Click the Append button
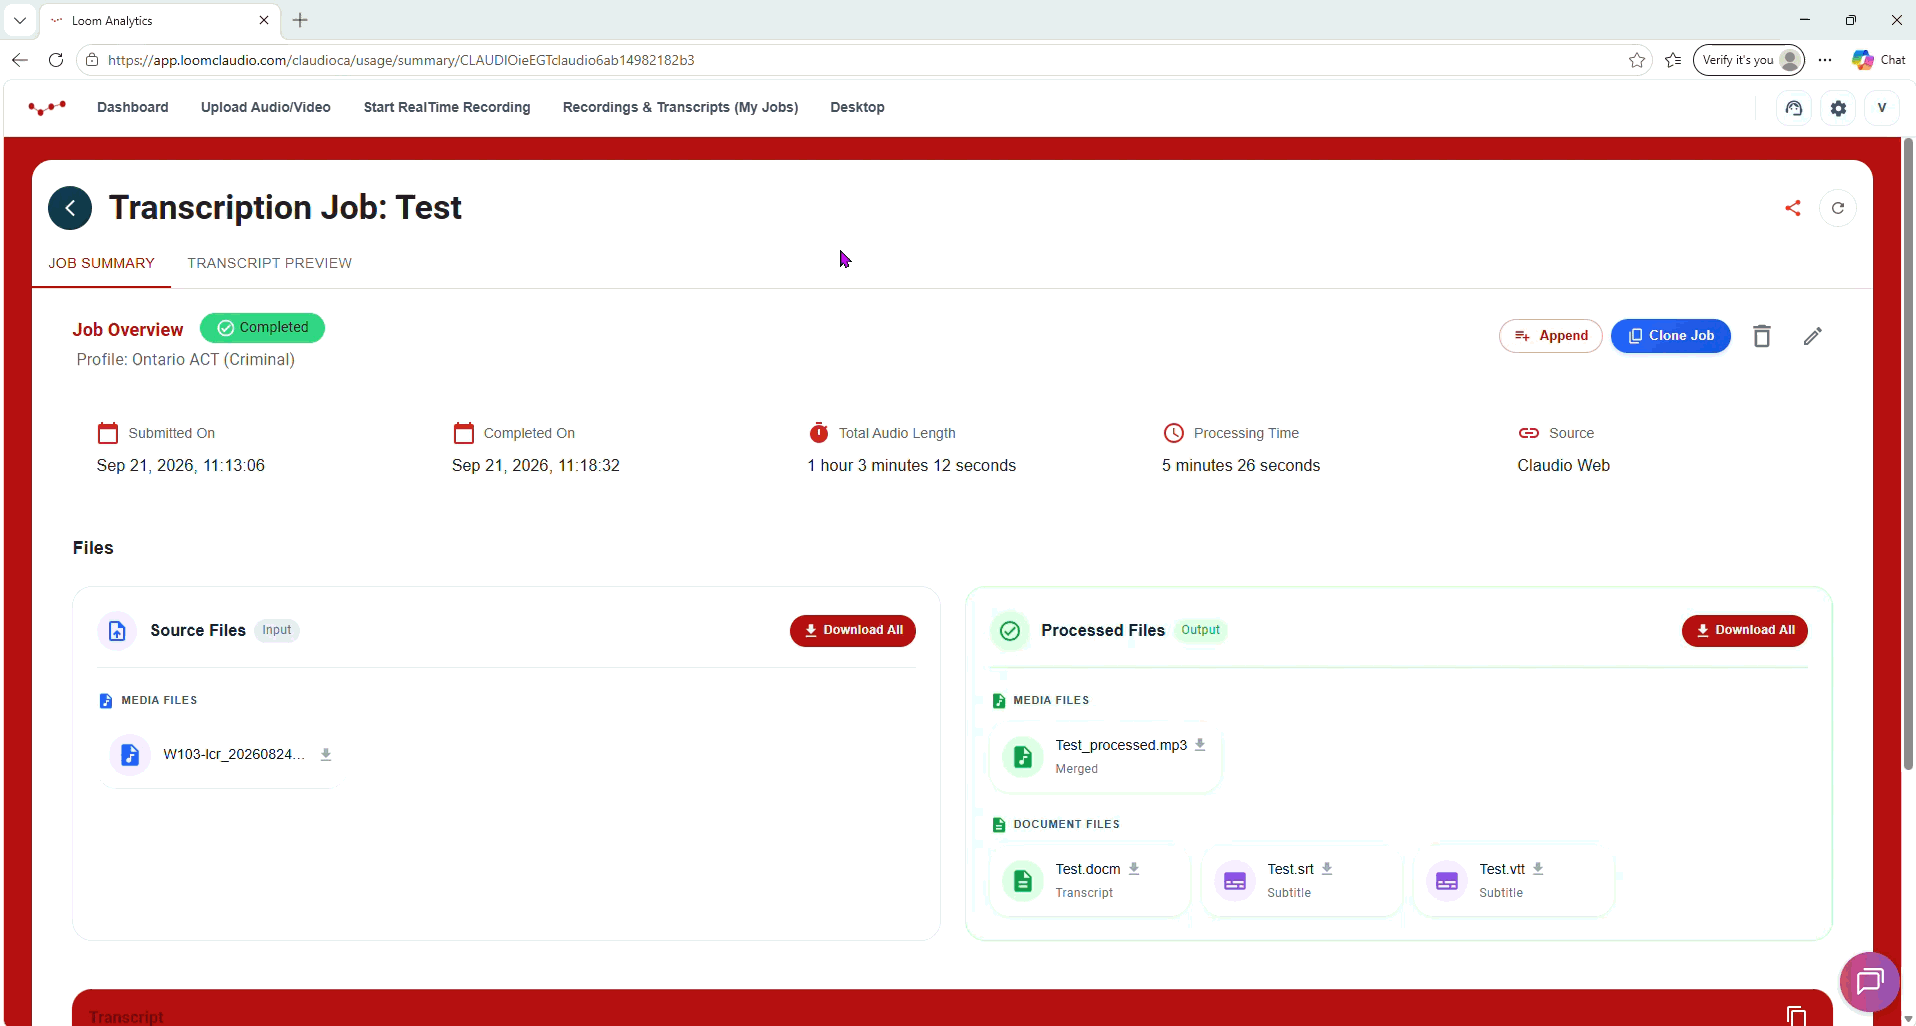 (1551, 336)
